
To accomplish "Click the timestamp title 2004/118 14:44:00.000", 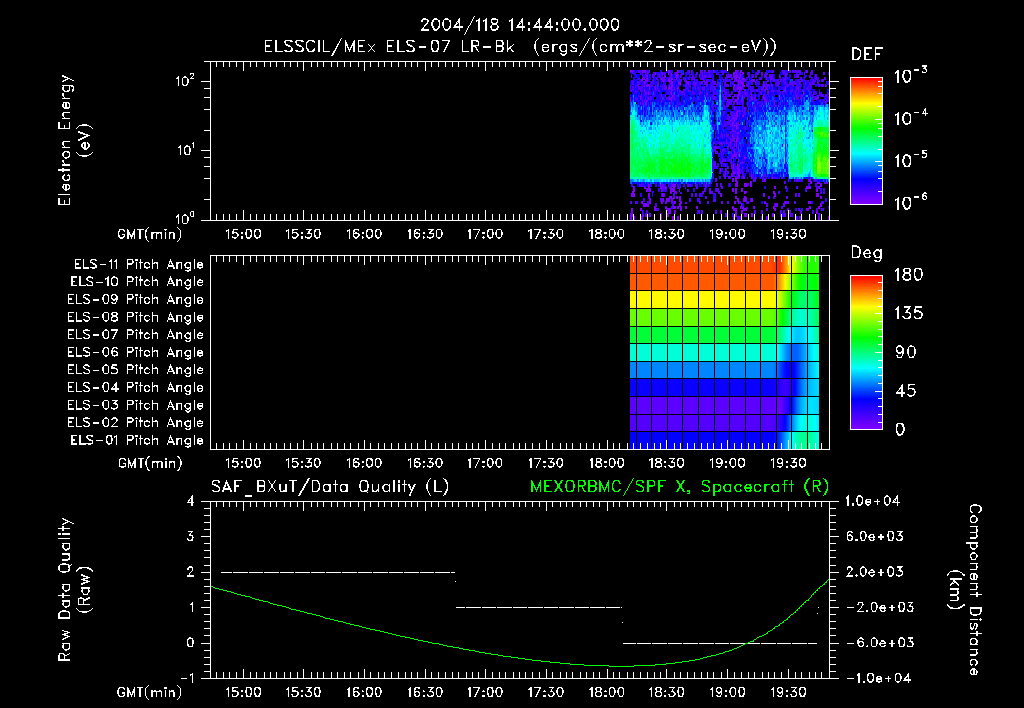I will (x=519, y=25).
